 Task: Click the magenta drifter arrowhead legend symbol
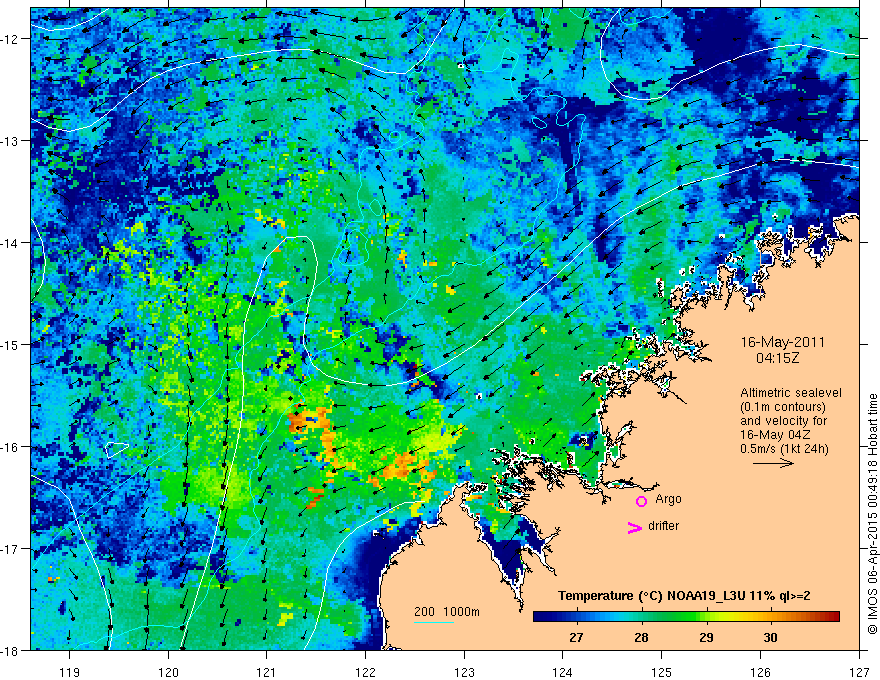[x=634, y=527]
